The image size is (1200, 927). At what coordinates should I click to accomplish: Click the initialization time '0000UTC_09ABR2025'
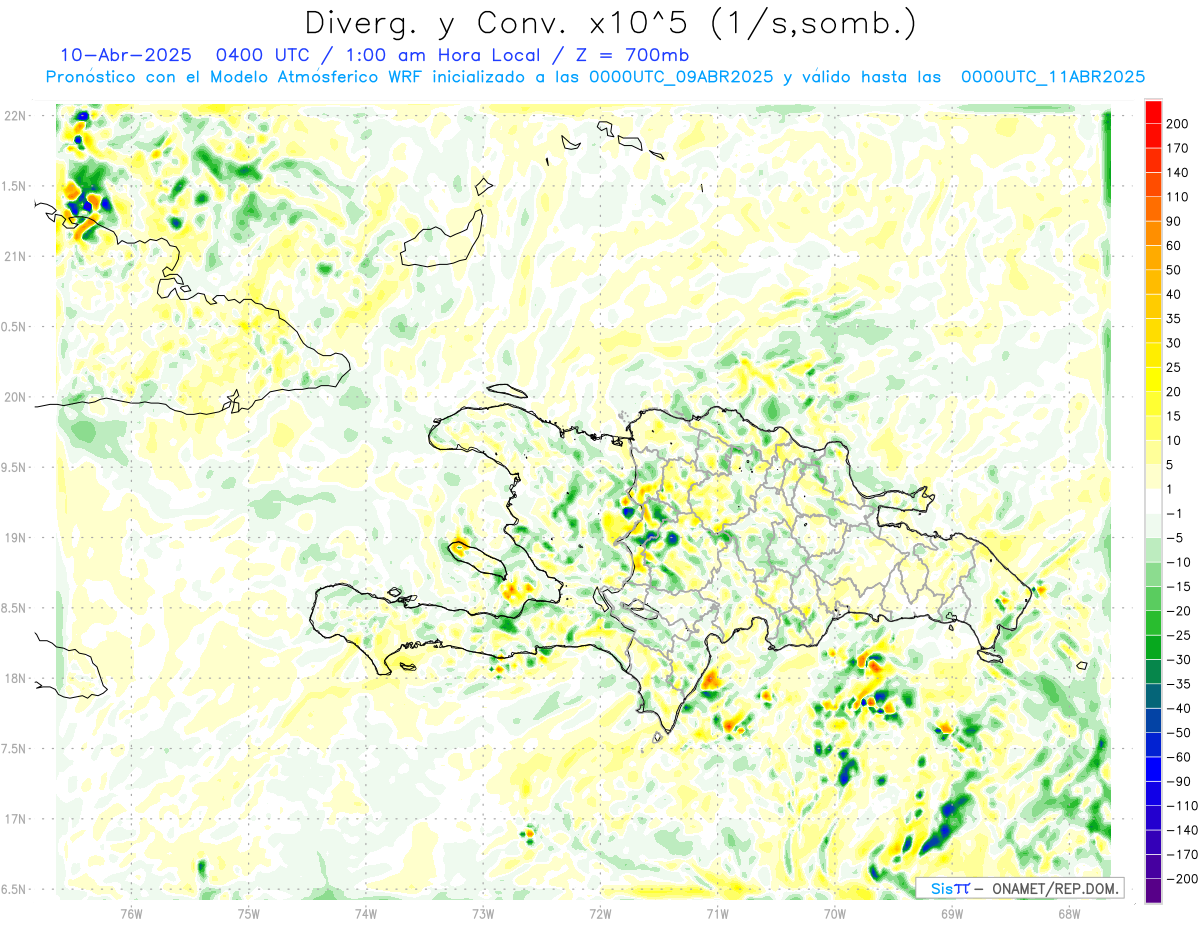[x=681, y=76]
